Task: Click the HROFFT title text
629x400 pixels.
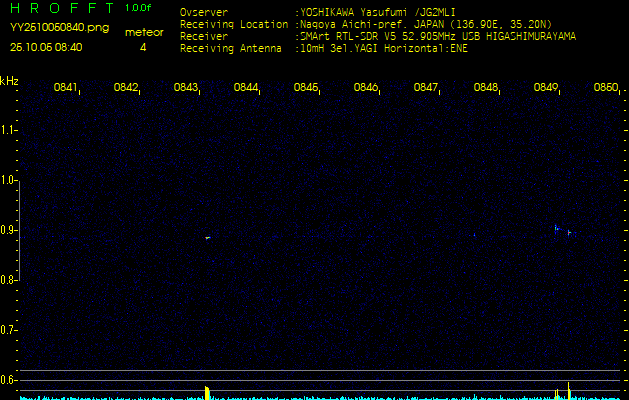Action: click(62, 8)
